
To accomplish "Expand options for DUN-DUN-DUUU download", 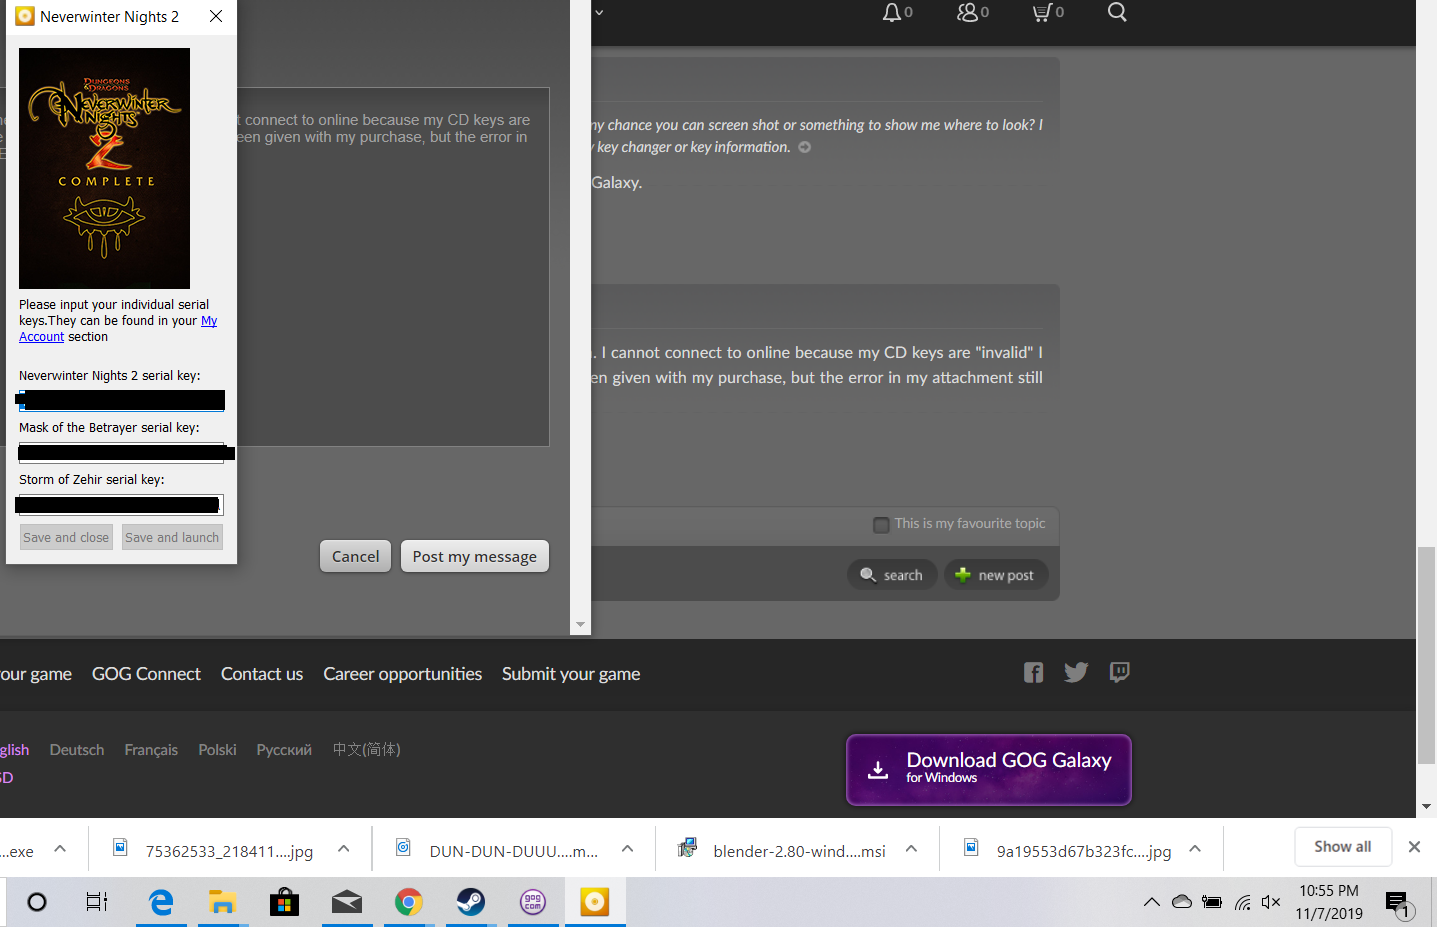I will tap(628, 849).
